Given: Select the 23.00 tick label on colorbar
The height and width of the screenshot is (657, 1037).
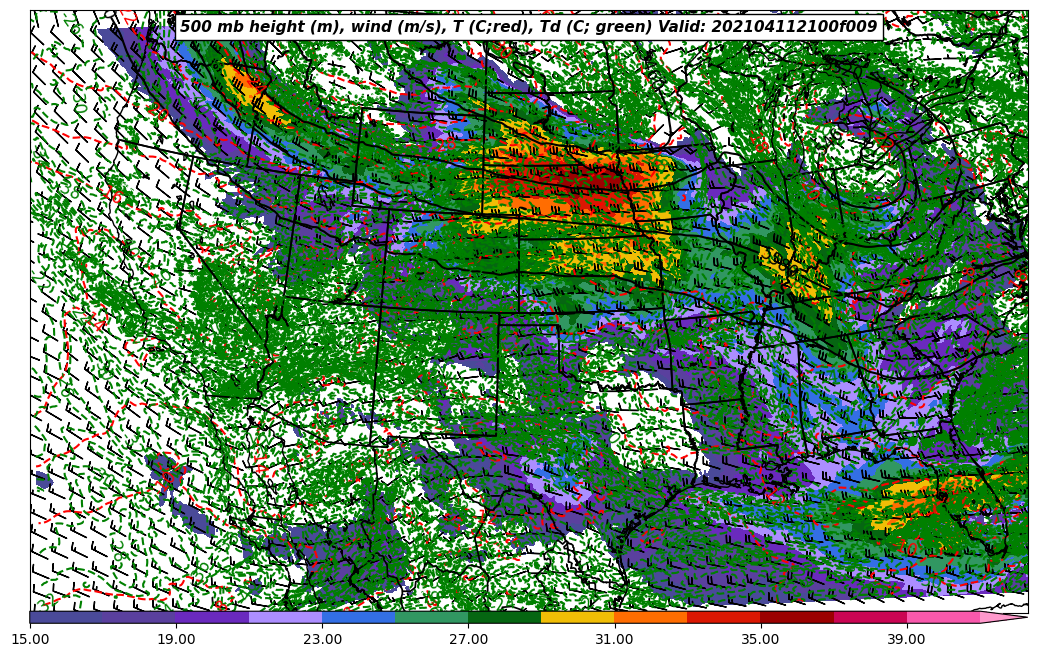Looking at the screenshot, I should (322, 638).
